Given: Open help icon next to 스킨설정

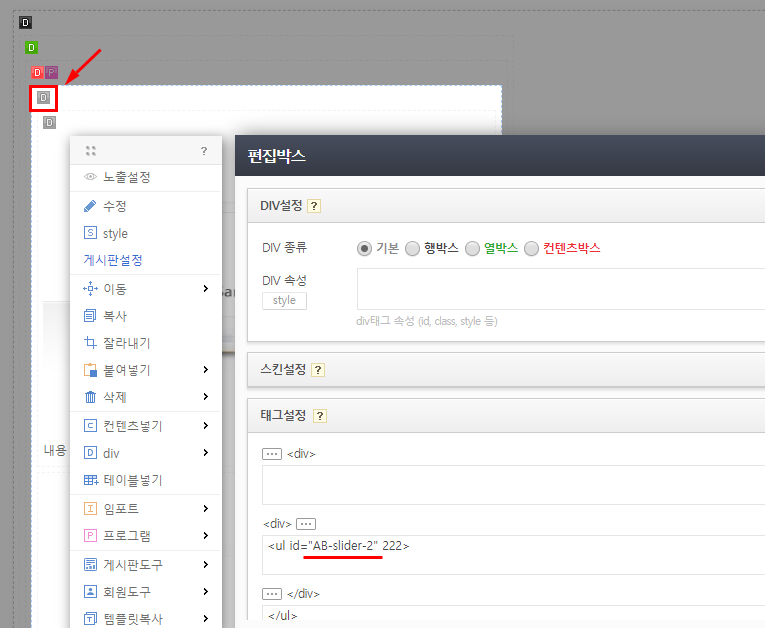Looking at the screenshot, I should click(318, 370).
